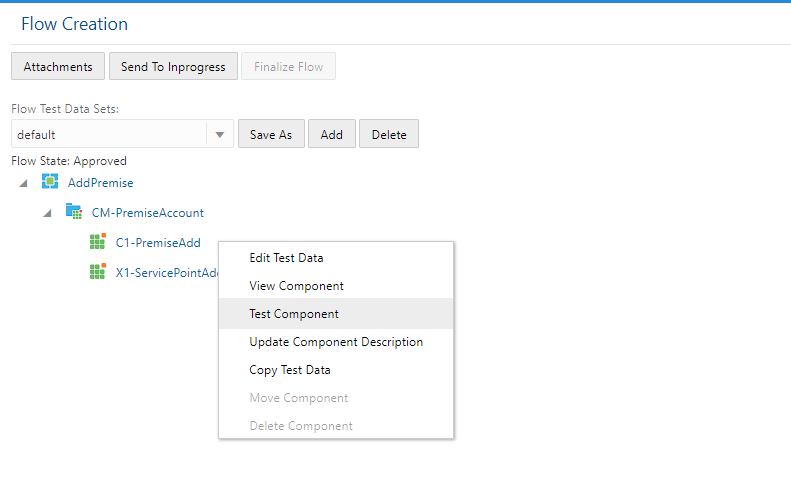Open the Attachments button

coord(58,67)
